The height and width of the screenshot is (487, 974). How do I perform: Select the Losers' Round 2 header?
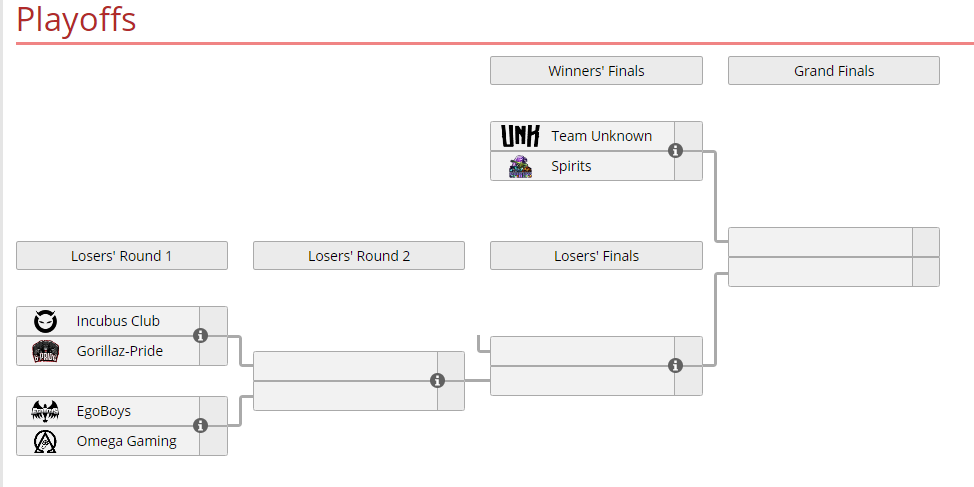pos(359,256)
